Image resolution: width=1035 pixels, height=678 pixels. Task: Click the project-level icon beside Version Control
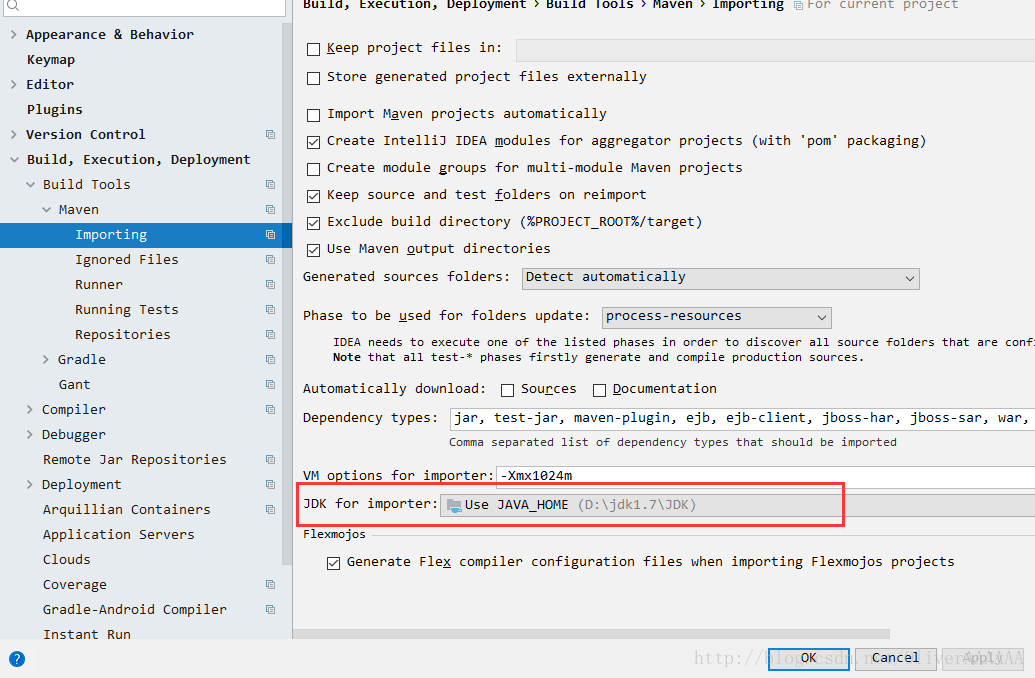pos(270,135)
